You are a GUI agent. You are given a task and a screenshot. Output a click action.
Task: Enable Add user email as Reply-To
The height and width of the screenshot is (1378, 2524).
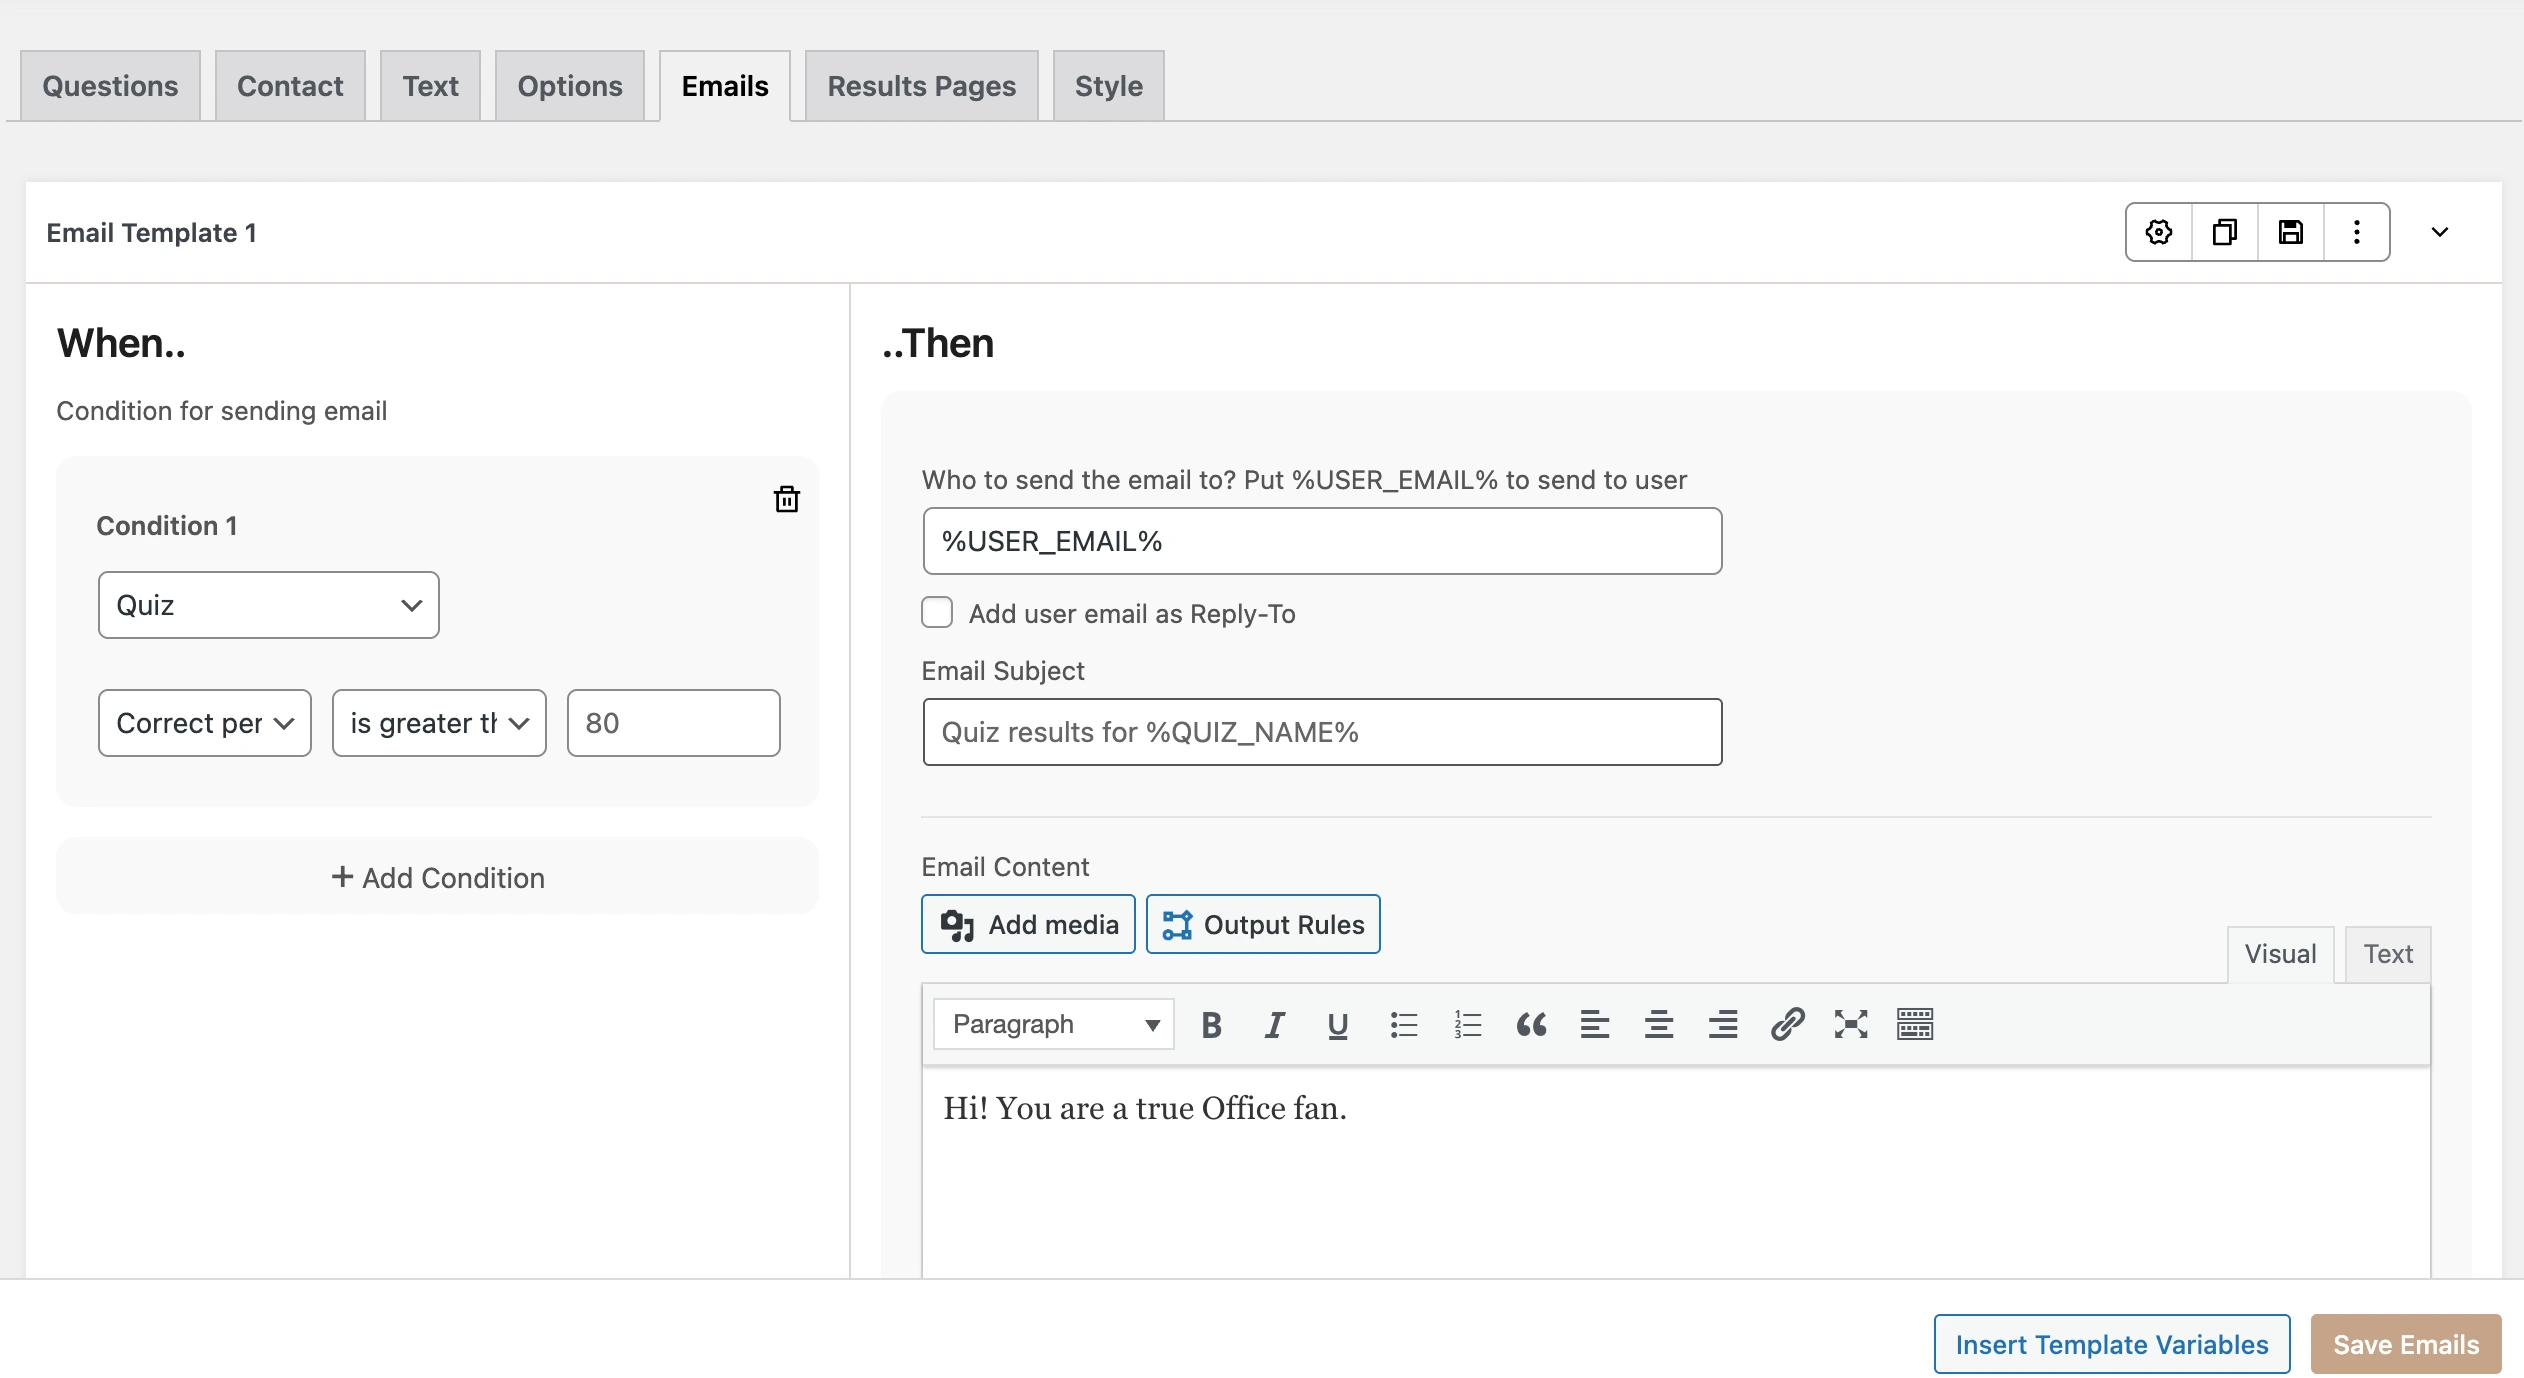[x=936, y=612]
